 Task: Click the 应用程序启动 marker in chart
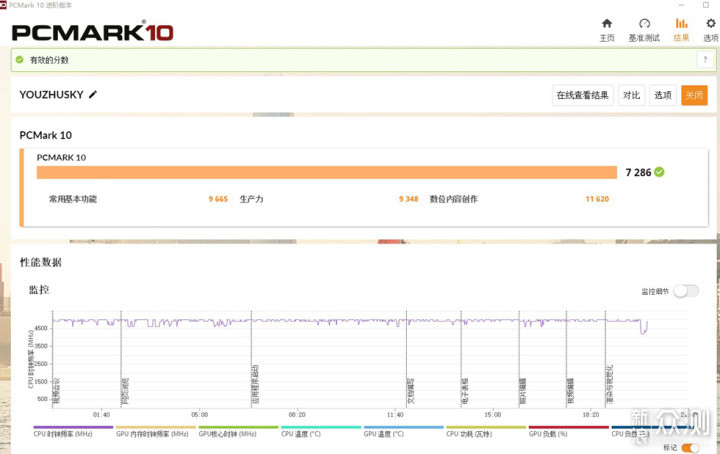tap(255, 384)
